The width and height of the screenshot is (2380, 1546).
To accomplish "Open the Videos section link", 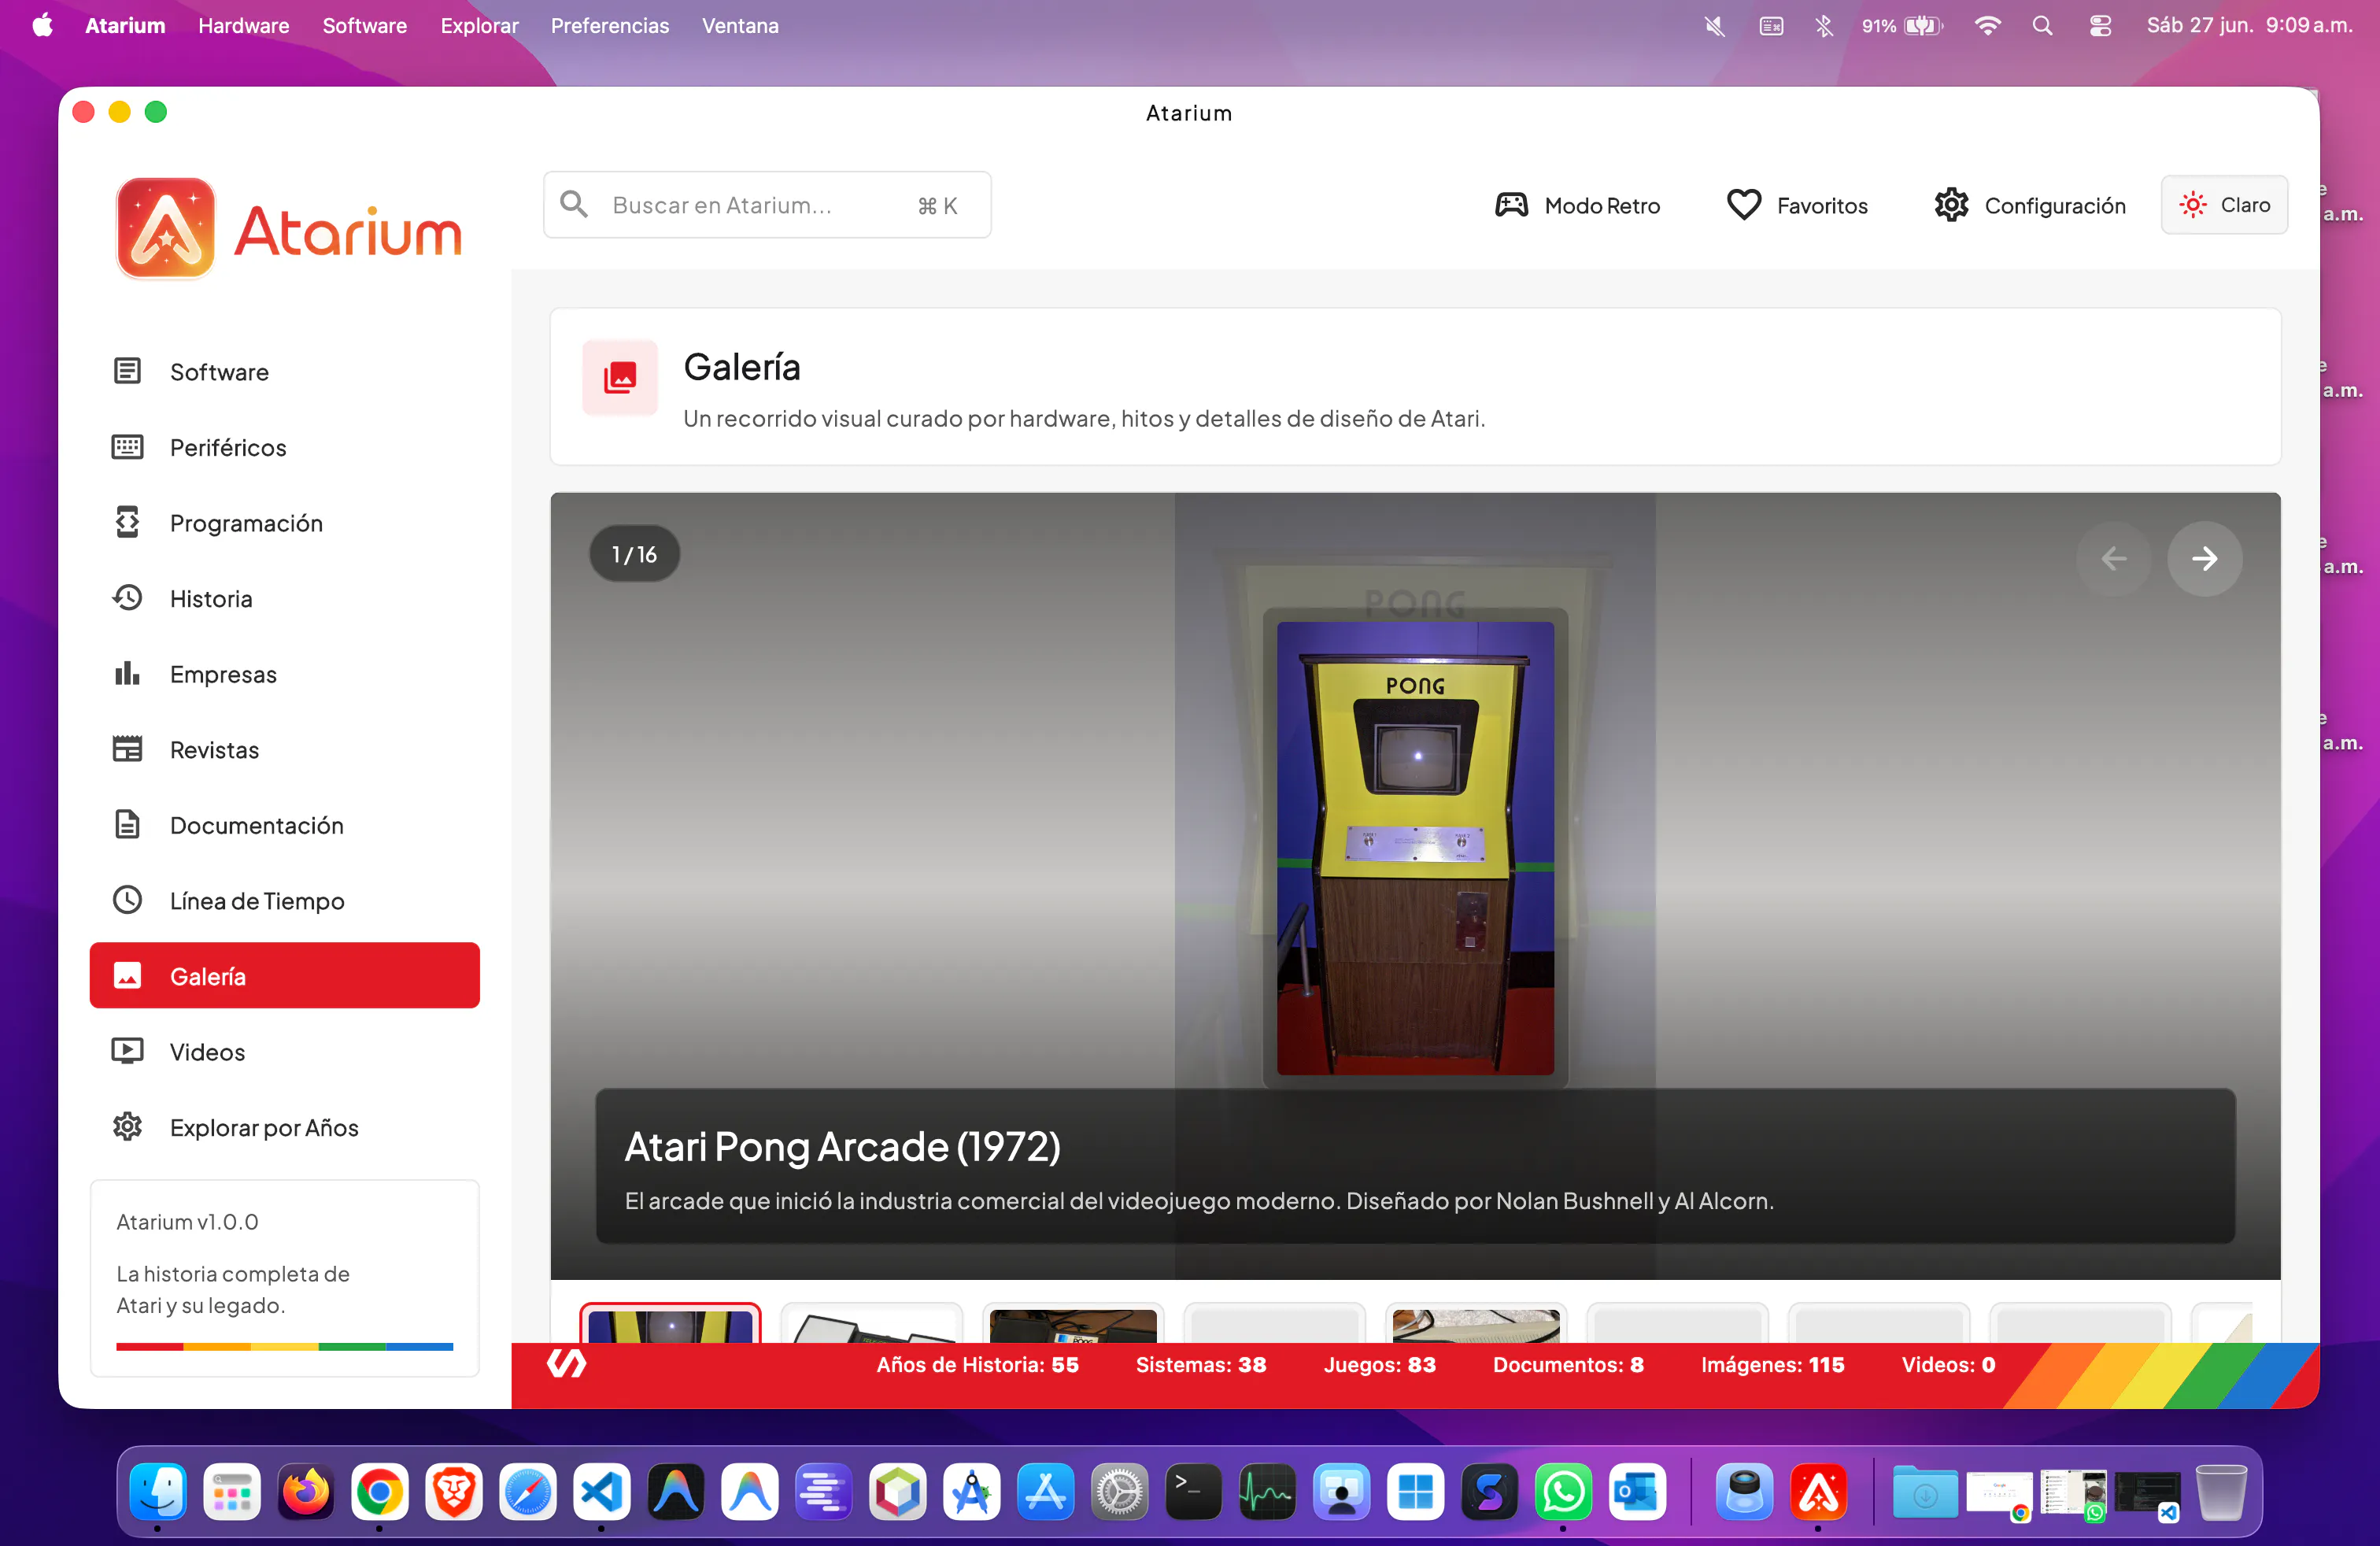I will tap(285, 1051).
